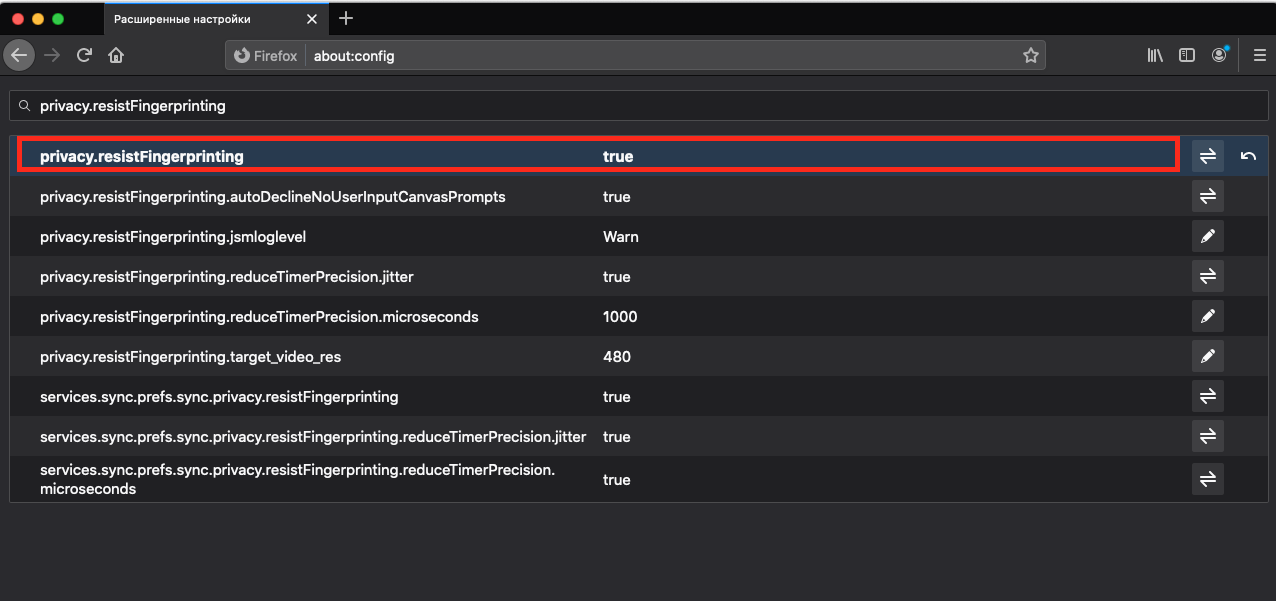Reset privacy.resistFingerprinting to default
This screenshot has height=601, width=1276.
point(1248,156)
